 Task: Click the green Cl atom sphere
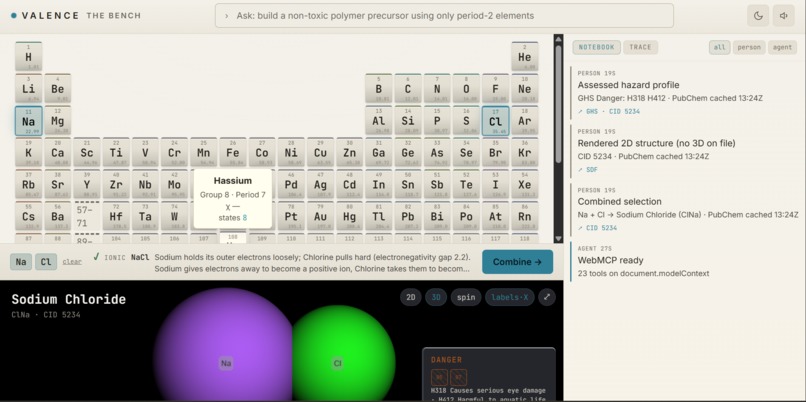(x=343, y=355)
